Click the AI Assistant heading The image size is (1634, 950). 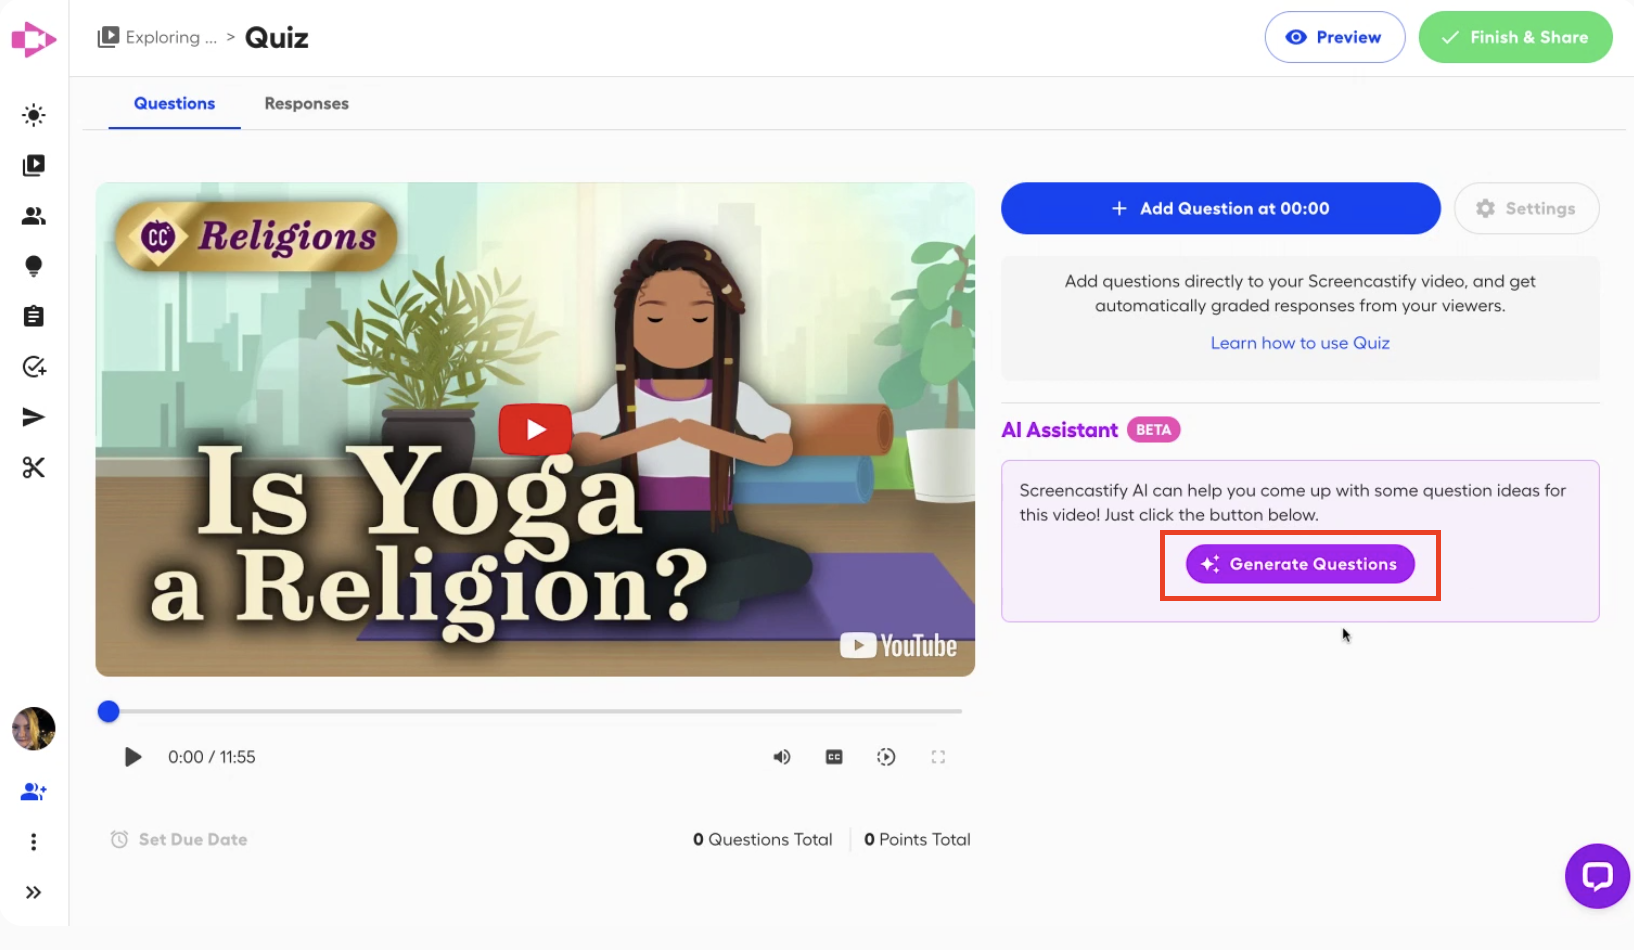(1059, 430)
